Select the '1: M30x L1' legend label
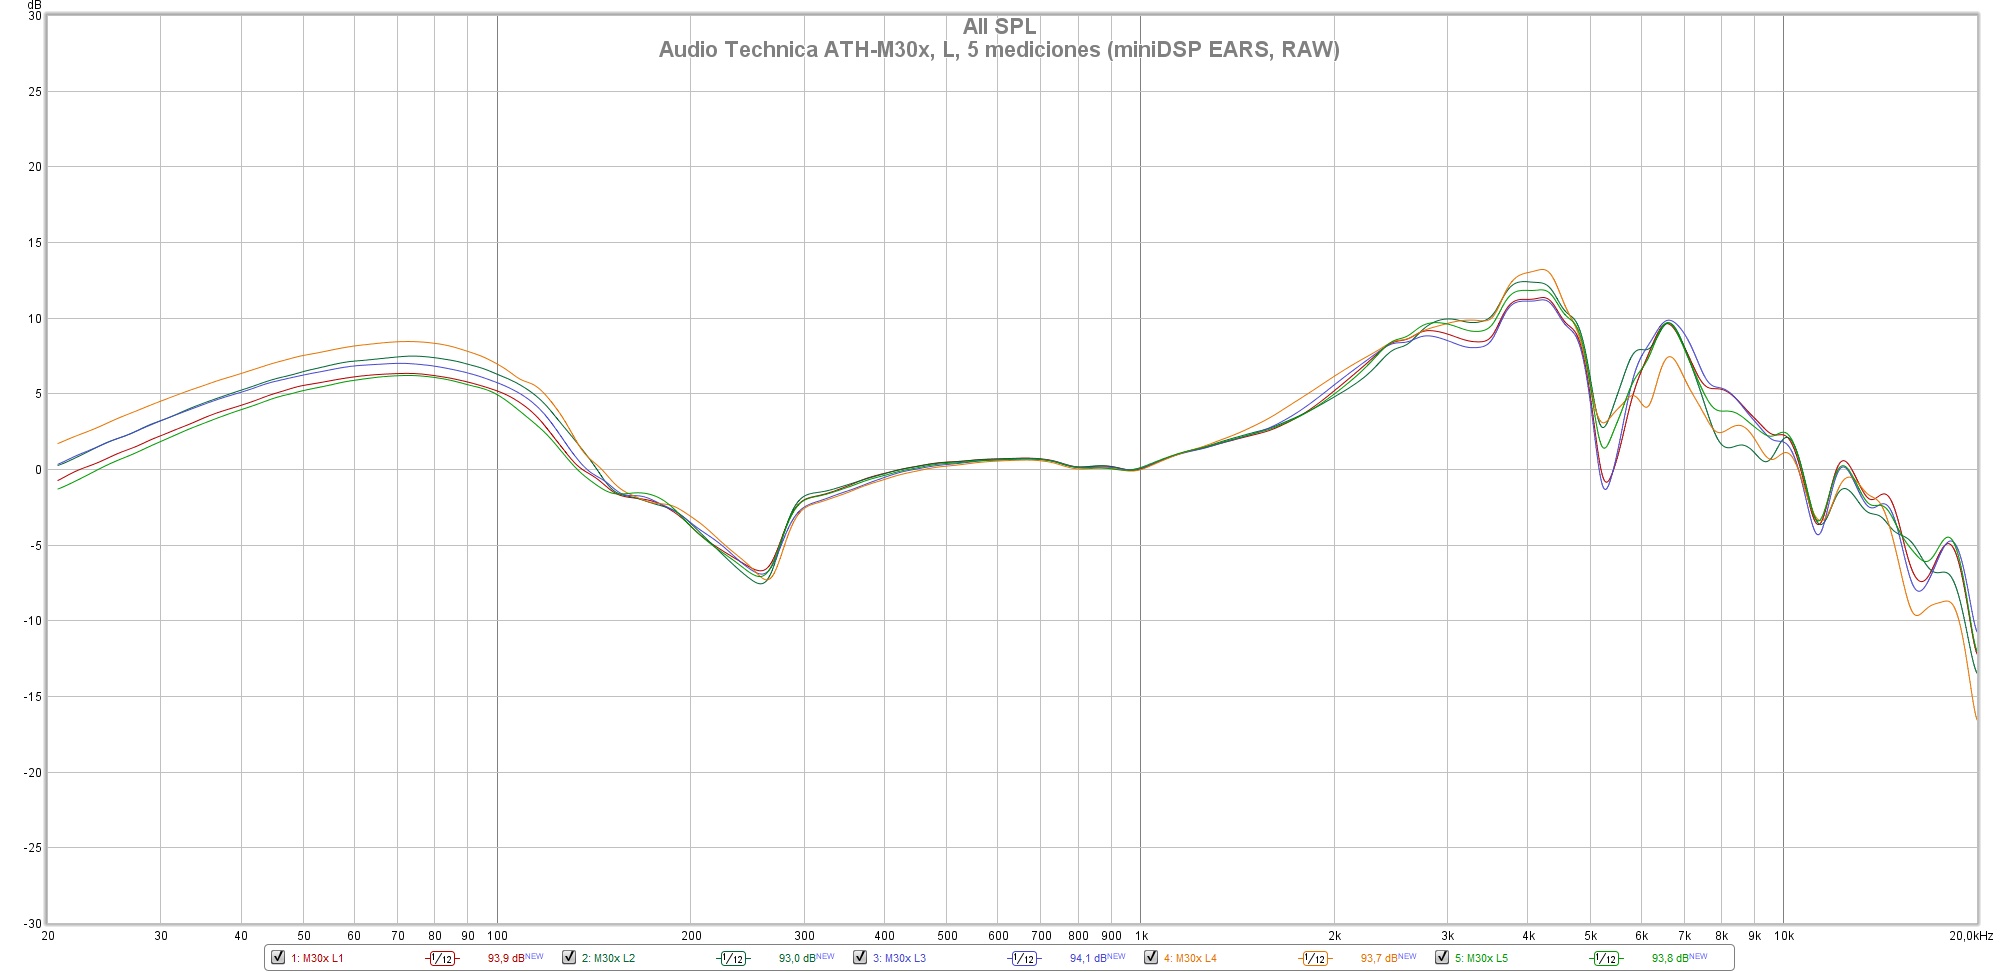The width and height of the screenshot is (2000, 972). click(317, 958)
